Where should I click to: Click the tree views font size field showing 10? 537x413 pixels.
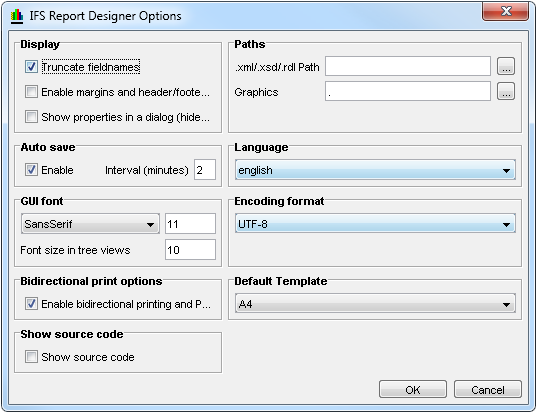point(190,250)
